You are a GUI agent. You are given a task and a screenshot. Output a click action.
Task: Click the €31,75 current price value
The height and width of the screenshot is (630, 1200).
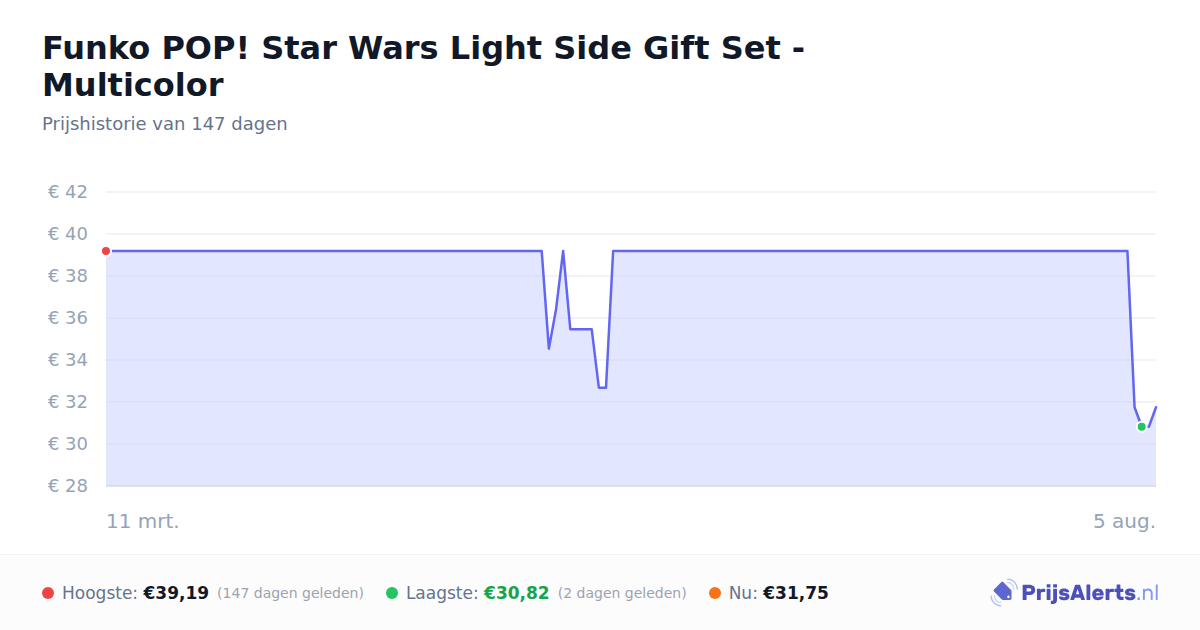point(796,593)
